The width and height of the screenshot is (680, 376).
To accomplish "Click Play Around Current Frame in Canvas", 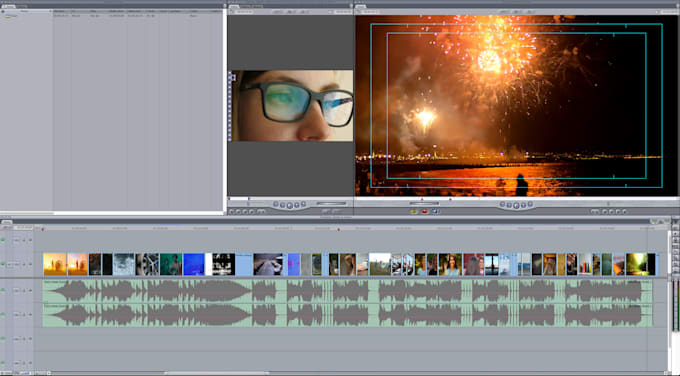I will tap(523, 205).
